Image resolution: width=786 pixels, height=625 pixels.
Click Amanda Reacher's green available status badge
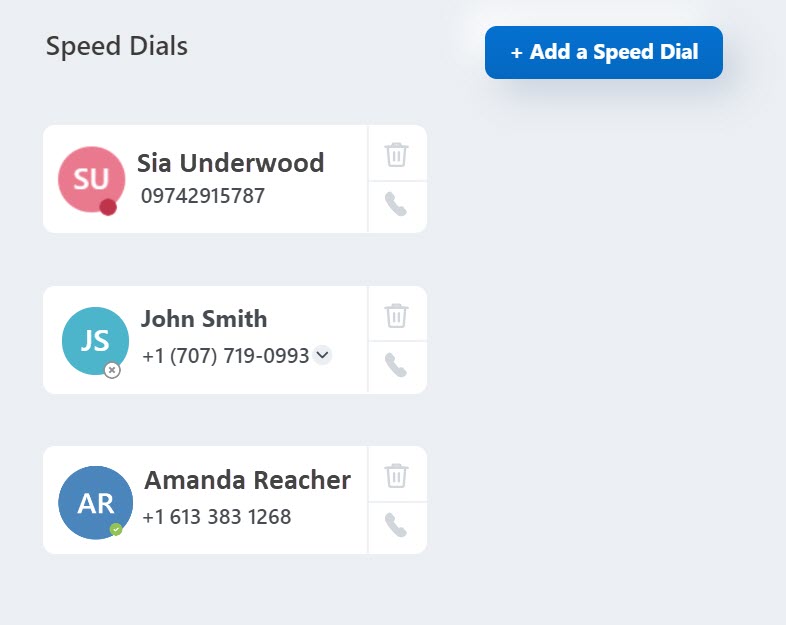click(x=116, y=529)
